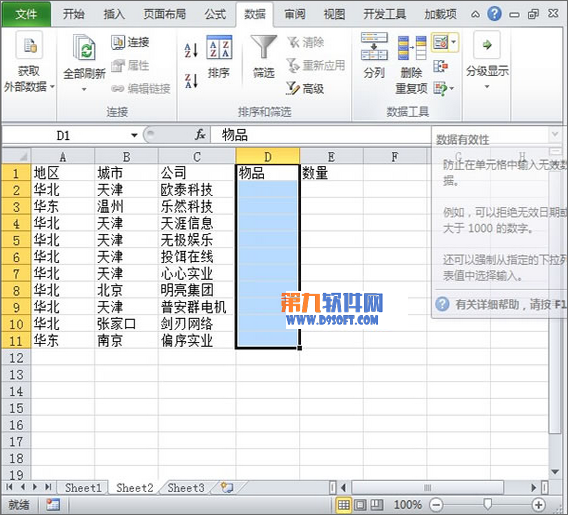568x515 pixels.
Task: Open the custom Sort dialog
Action: pos(219,57)
